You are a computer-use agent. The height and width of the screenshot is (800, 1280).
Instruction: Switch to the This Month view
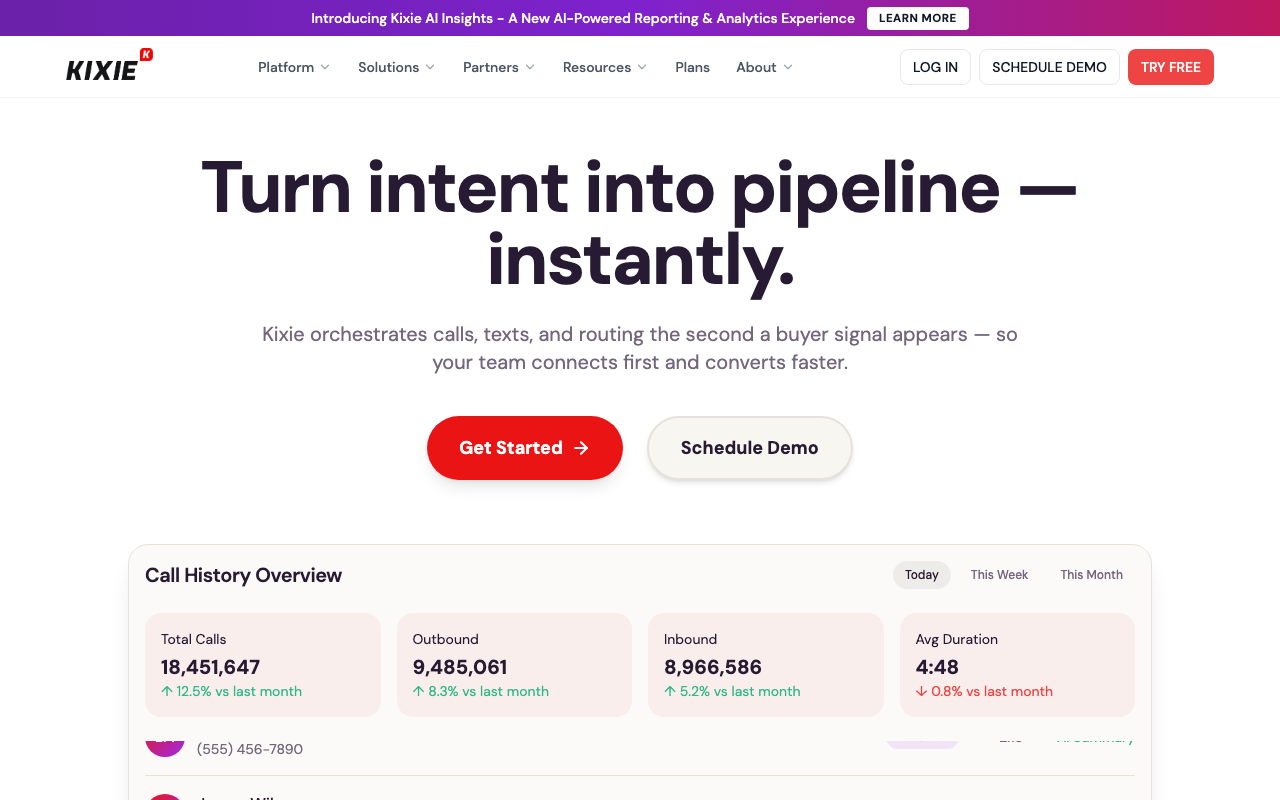1091,575
